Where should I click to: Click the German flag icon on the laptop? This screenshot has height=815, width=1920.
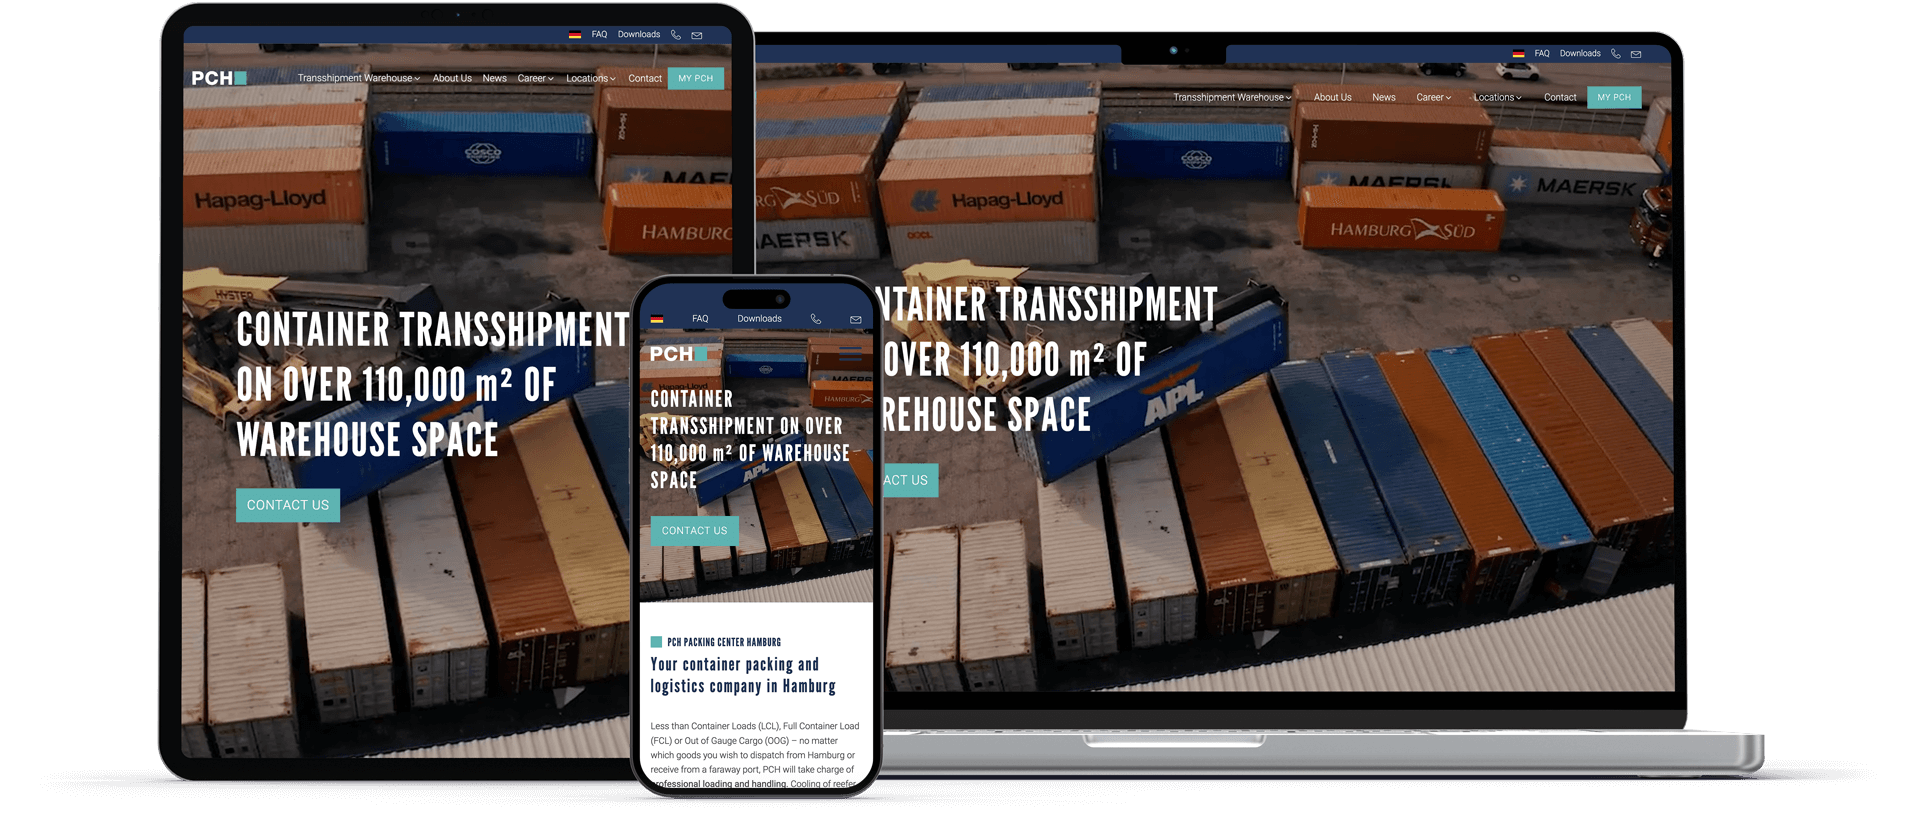(x=1518, y=54)
